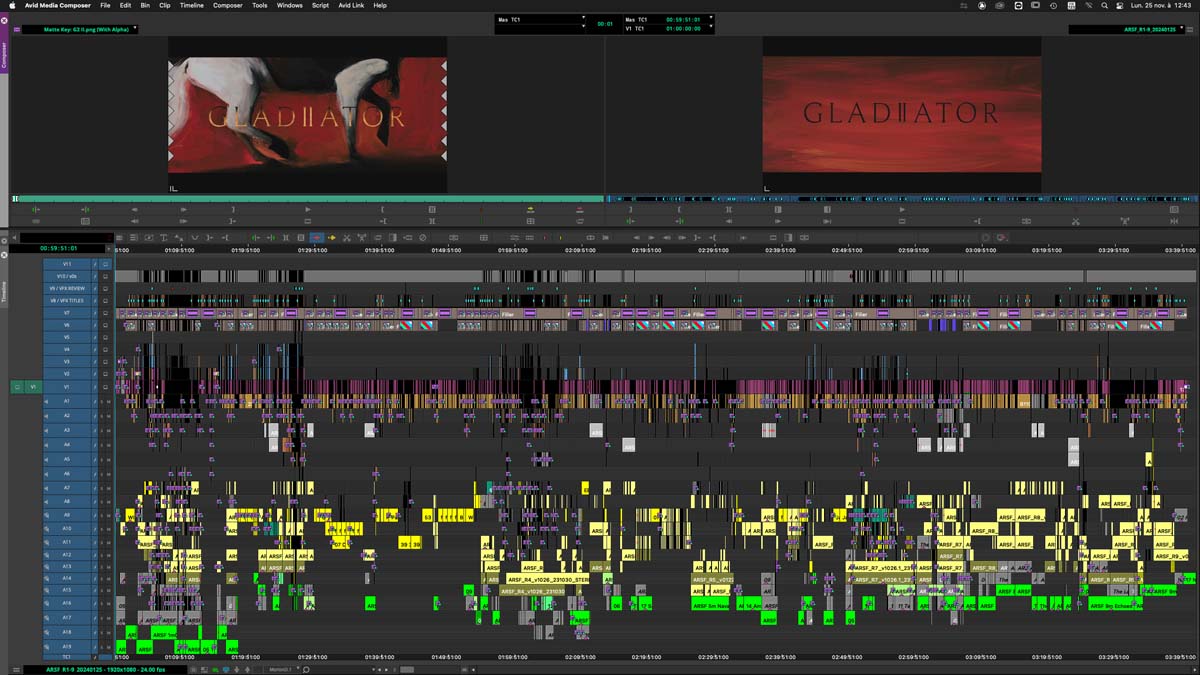Viewport: 1200px width, 675px height.
Task: Open the ARSF R1-9_20240125 record clip menu
Action: coord(1129,29)
